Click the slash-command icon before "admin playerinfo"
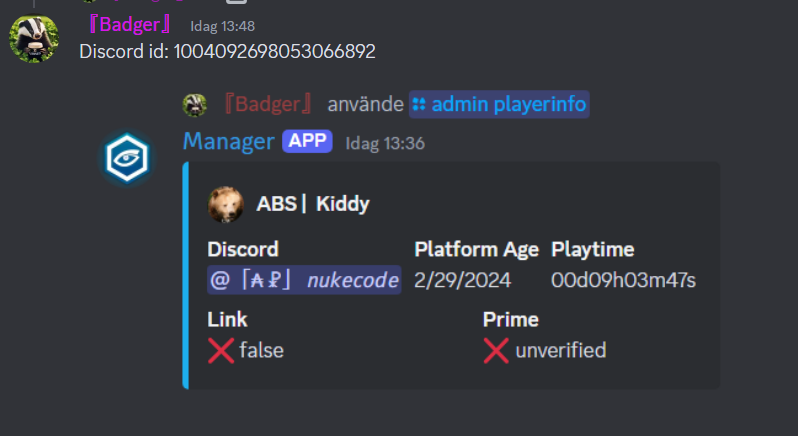Viewport: 798px width, 436px height. pos(420,104)
